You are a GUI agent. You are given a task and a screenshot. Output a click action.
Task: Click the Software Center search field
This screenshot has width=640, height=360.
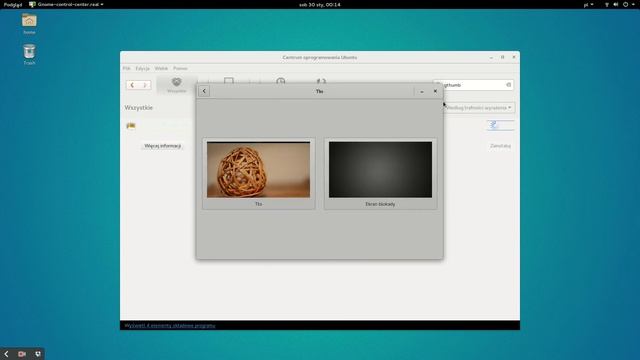[473, 85]
